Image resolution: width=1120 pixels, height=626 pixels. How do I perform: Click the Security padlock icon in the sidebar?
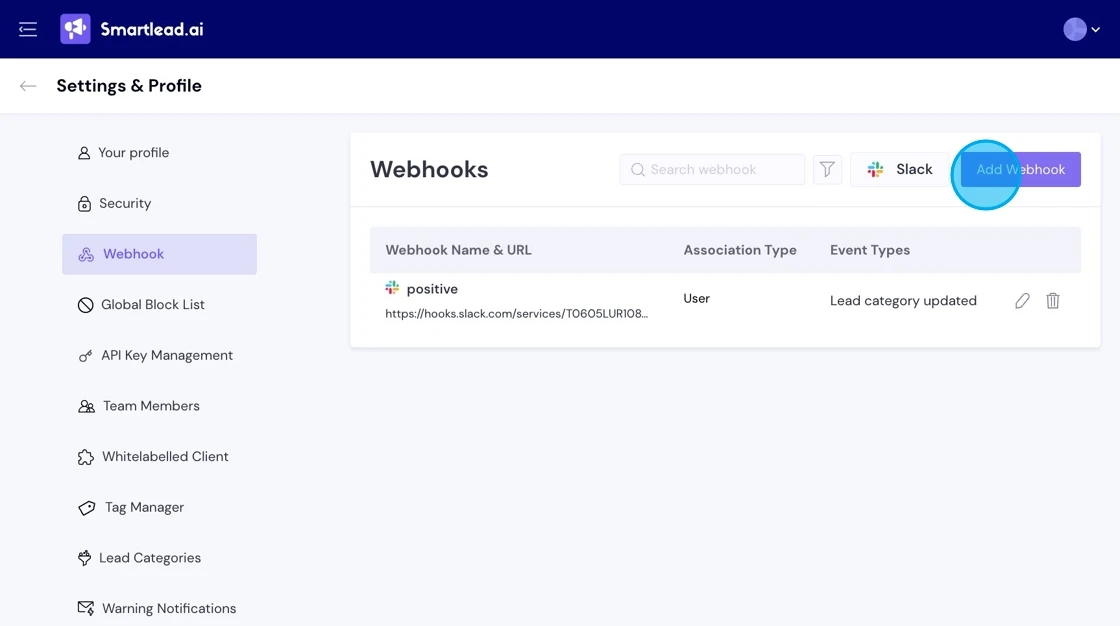click(85, 203)
